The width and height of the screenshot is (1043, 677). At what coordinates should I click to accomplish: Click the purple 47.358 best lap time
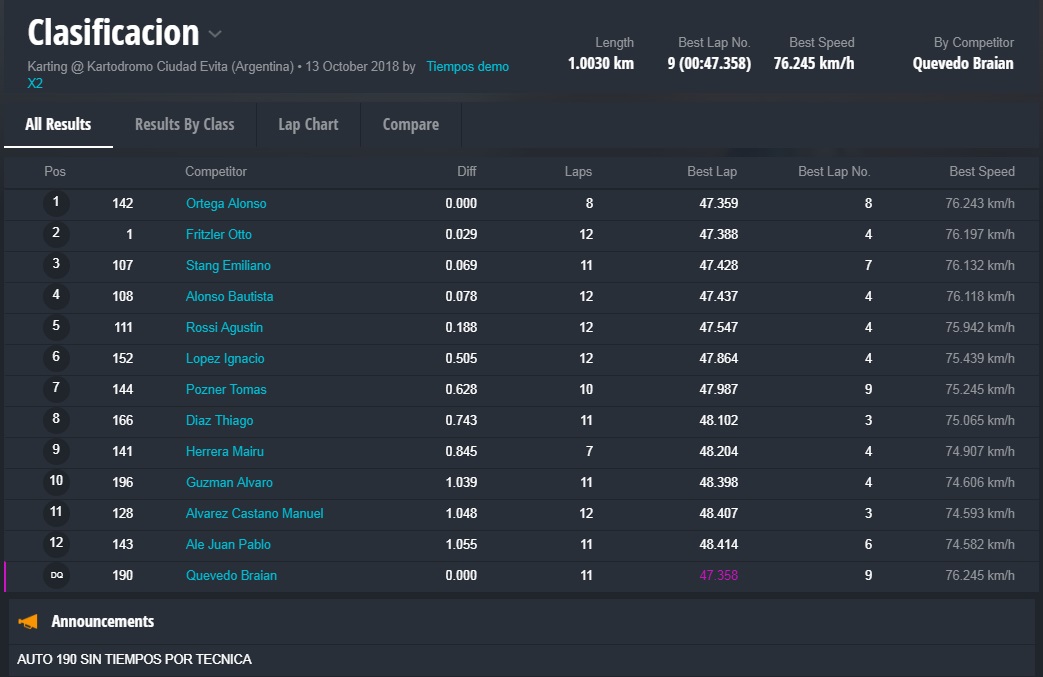pos(718,575)
